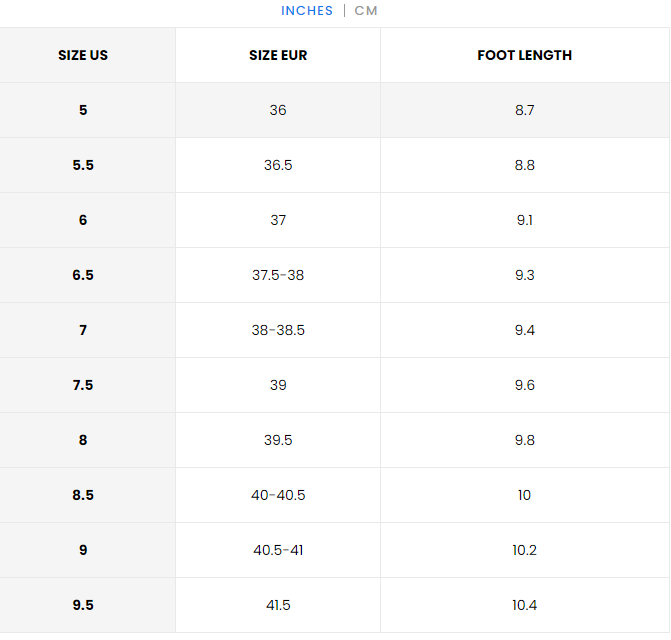Select US size 9.5 row label
This screenshot has height=640, width=671.
tap(83, 605)
